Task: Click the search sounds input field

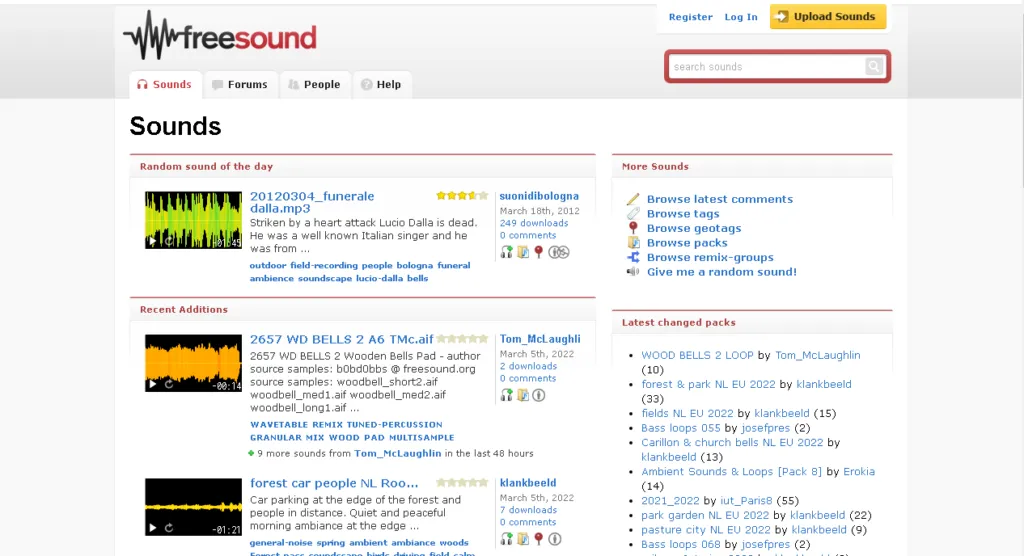Action: [767, 67]
